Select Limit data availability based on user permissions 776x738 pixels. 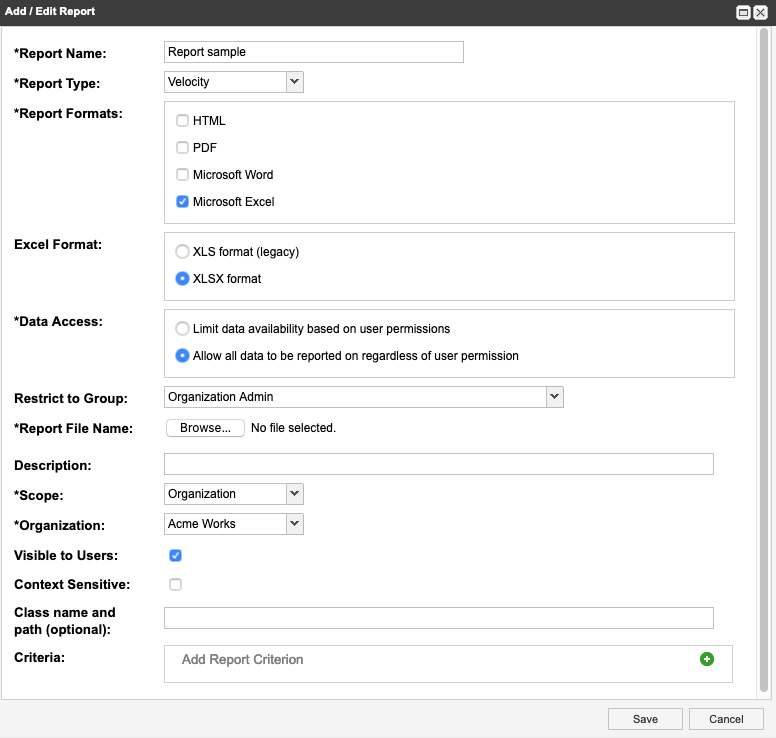(182, 329)
